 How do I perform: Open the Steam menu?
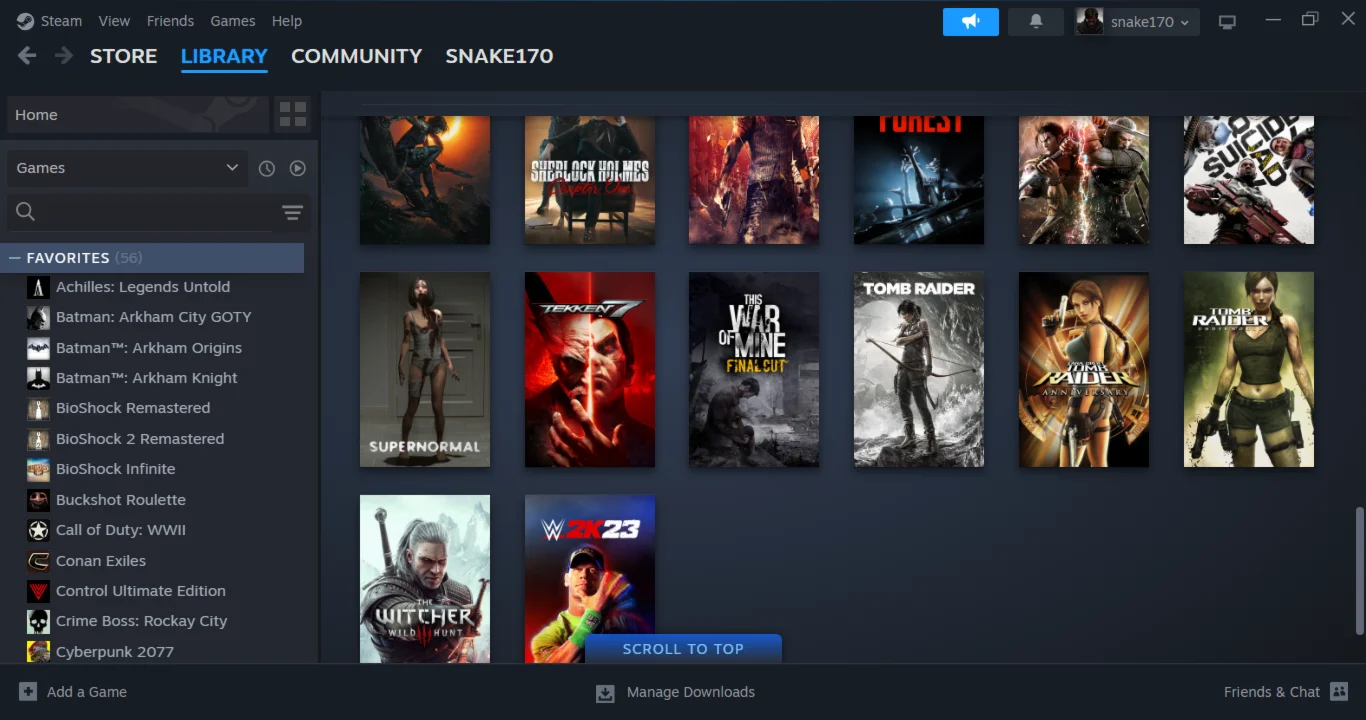[x=61, y=21]
